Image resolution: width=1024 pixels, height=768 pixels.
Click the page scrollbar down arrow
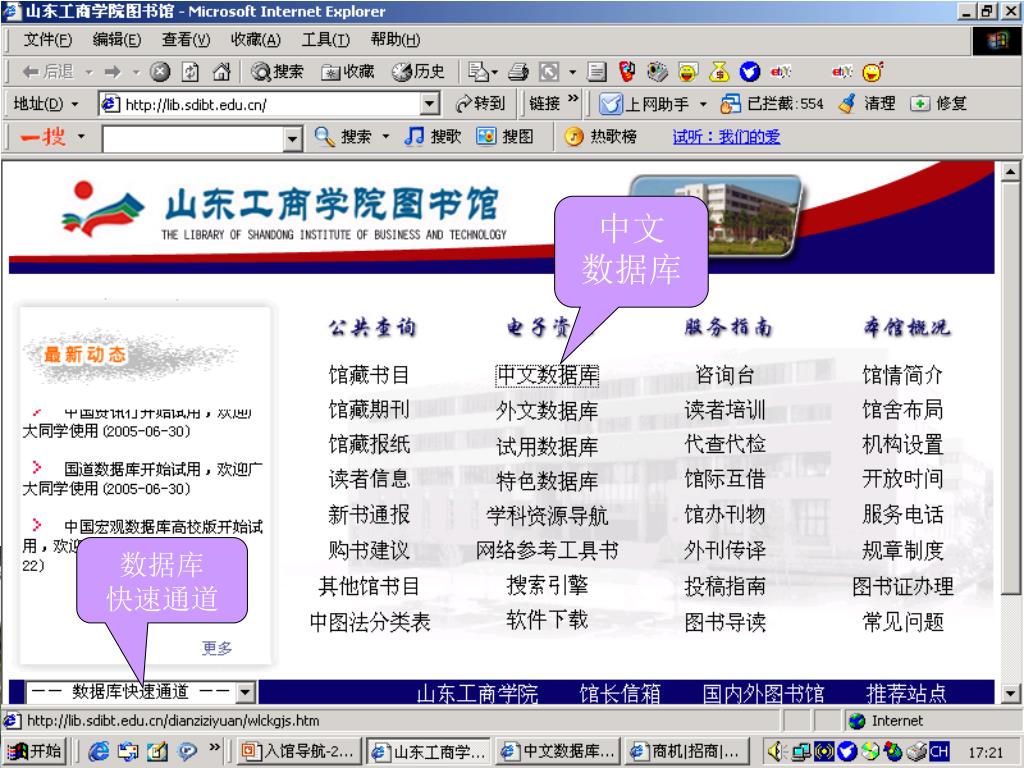coord(1010,693)
